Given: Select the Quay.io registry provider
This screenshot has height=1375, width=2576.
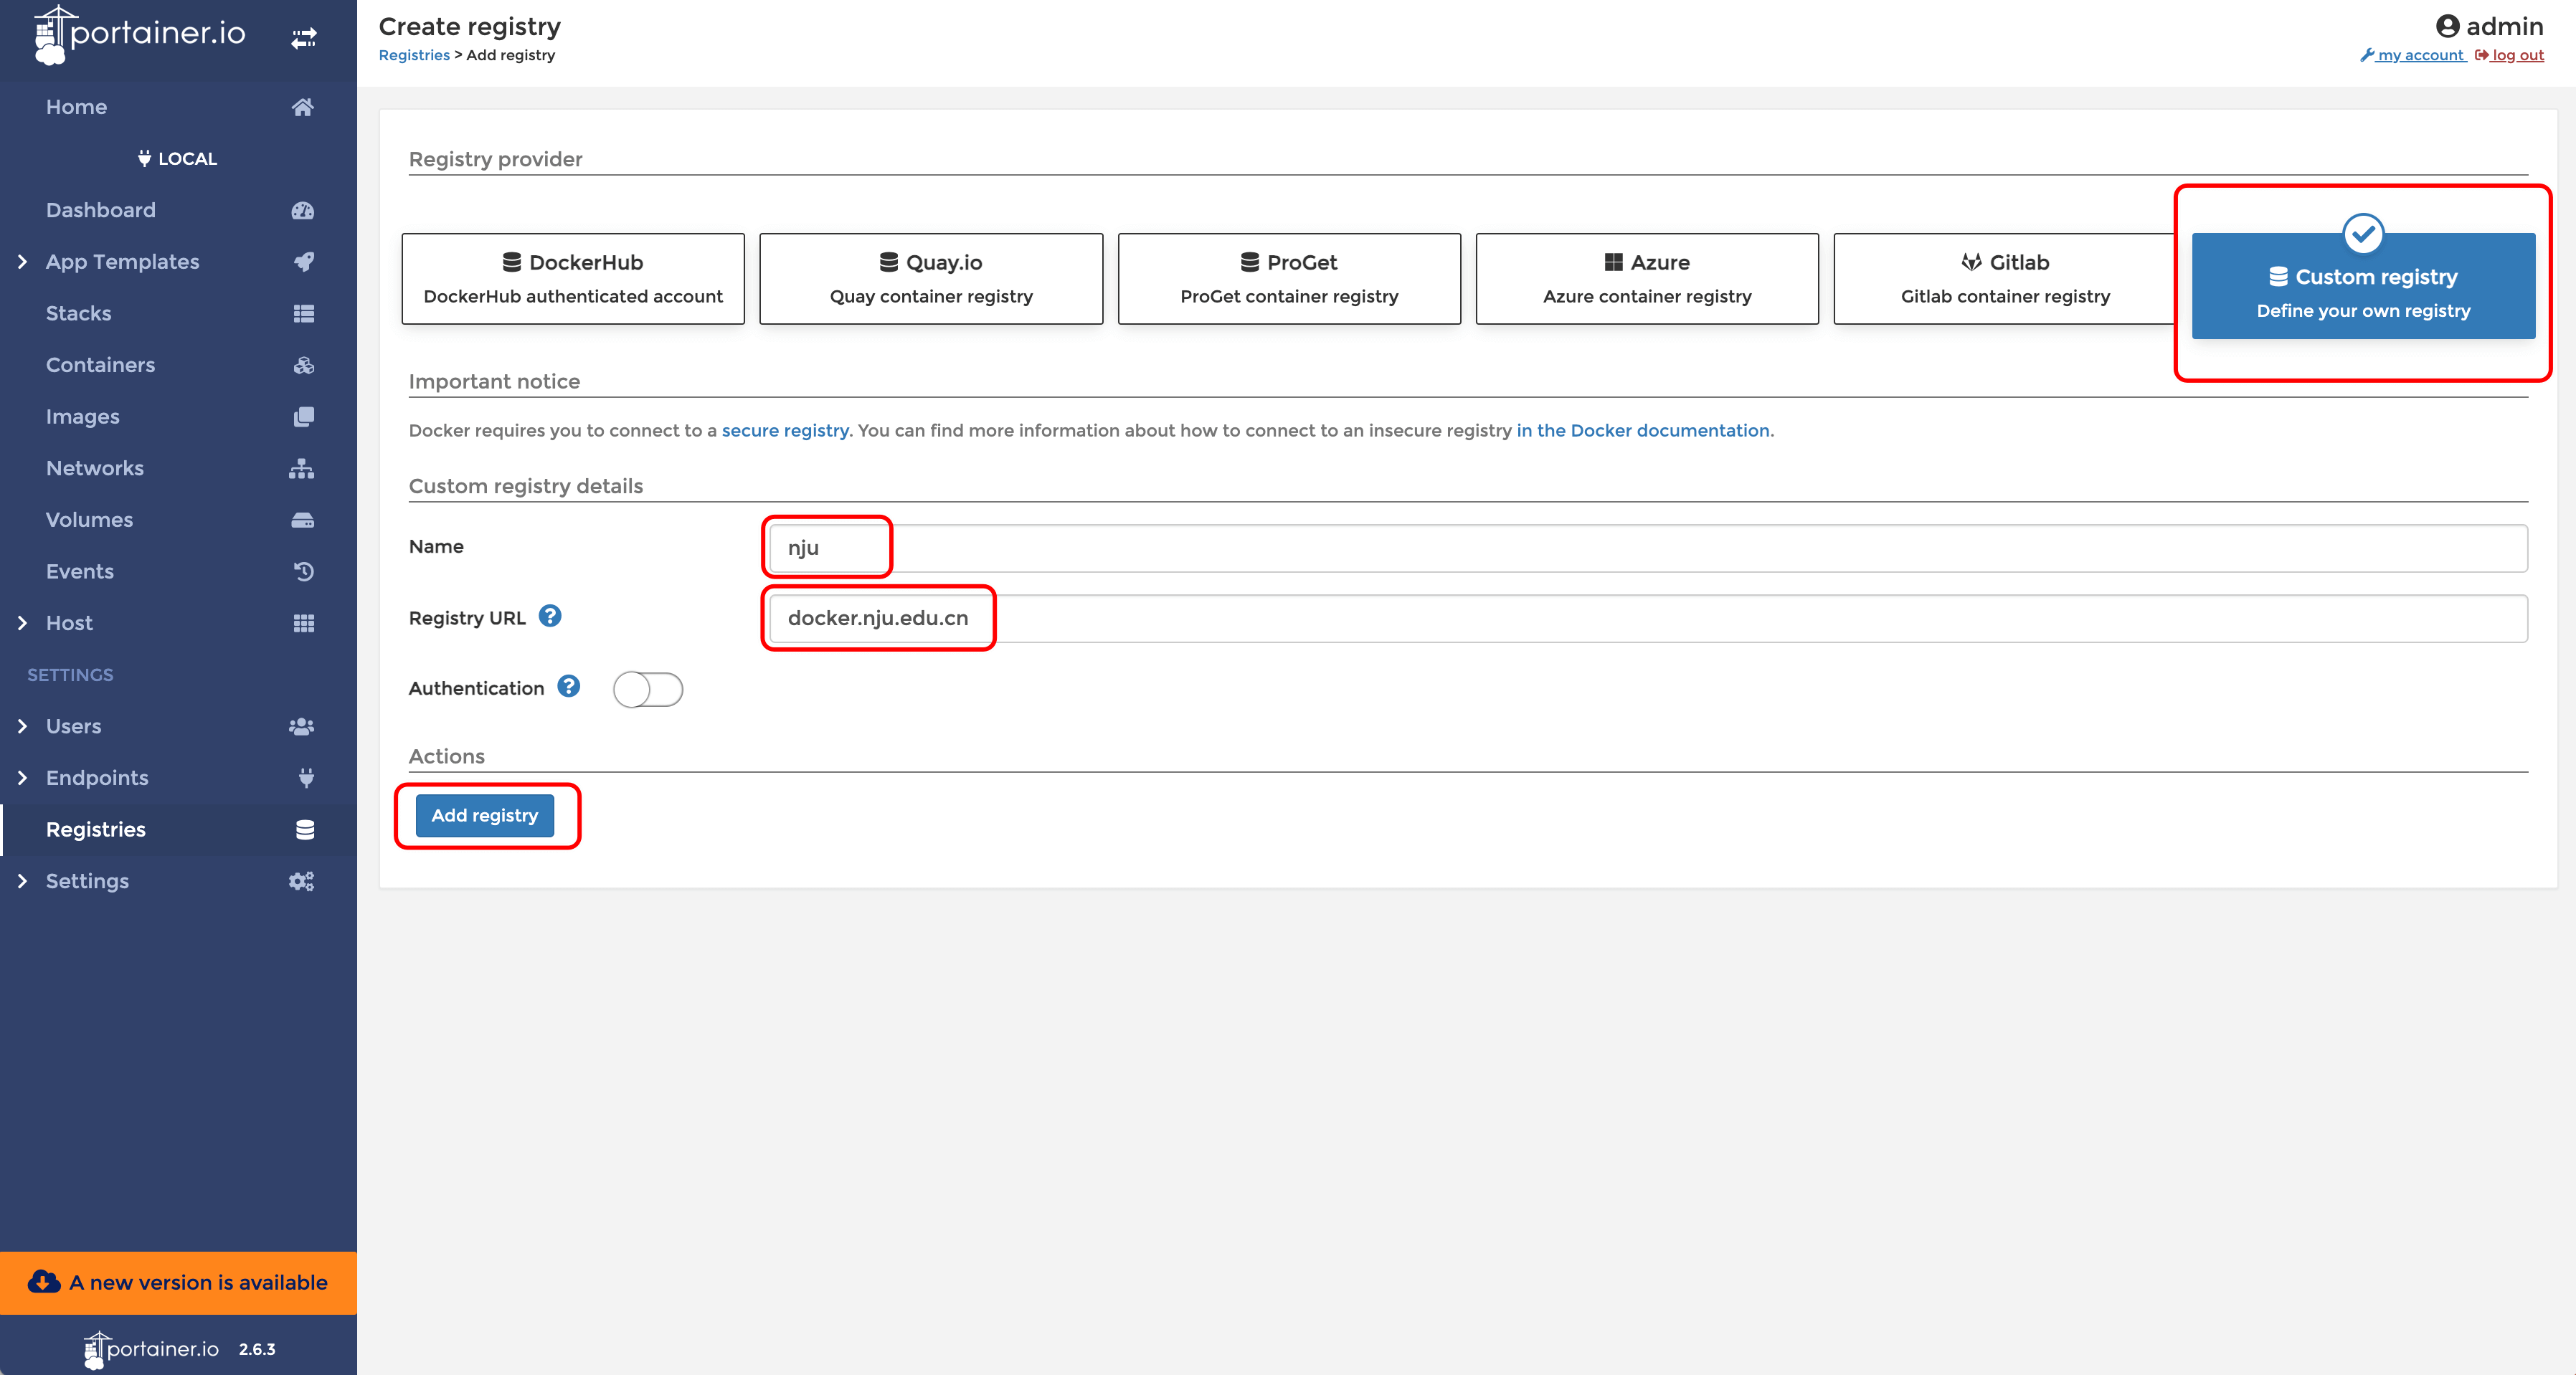Looking at the screenshot, I should pos(931,279).
